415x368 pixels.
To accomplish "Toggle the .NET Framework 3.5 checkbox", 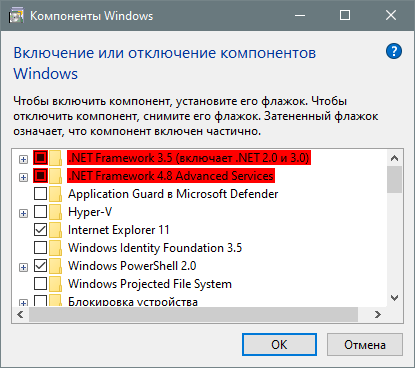I will [x=40, y=158].
